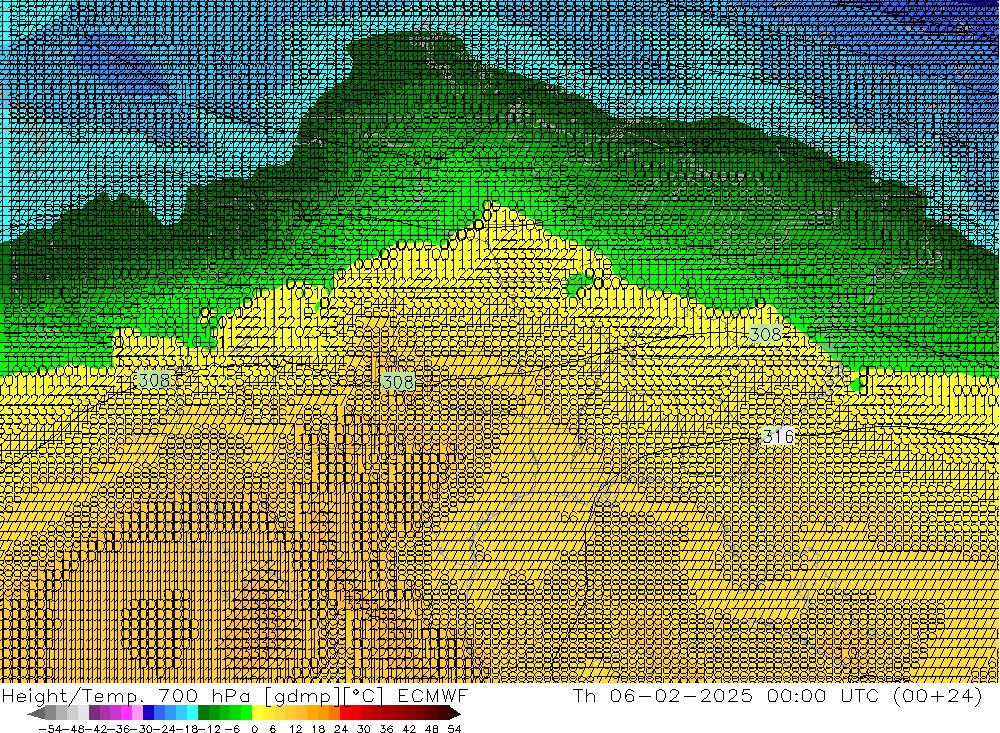Click the '[gdmp]' unit label
The width and height of the screenshot is (1000, 733).
303,696
